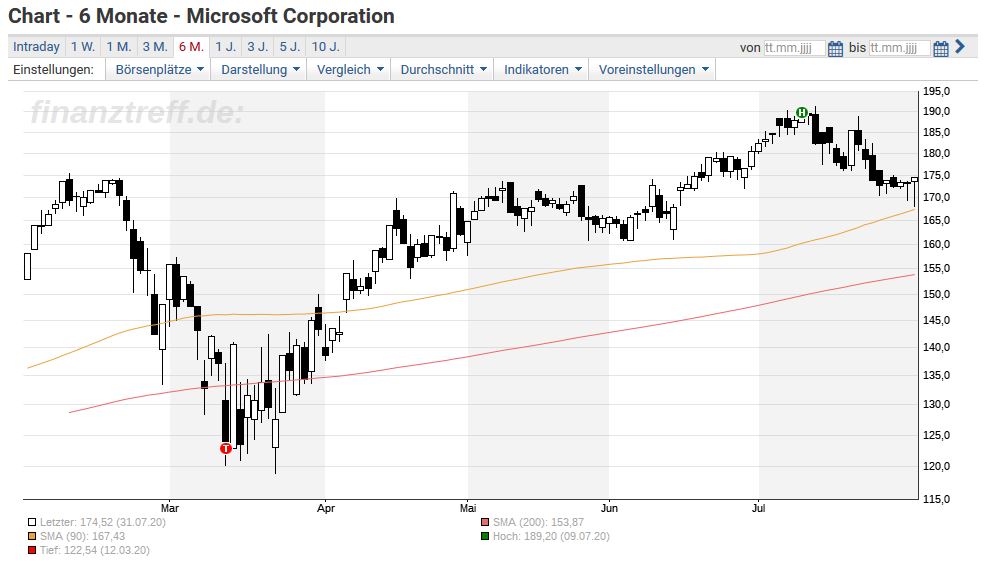The height and width of the screenshot is (565, 990).
Task: Click legend text 'Hoch: 189,20 (09.07.20)'
Action: coord(551,536)
